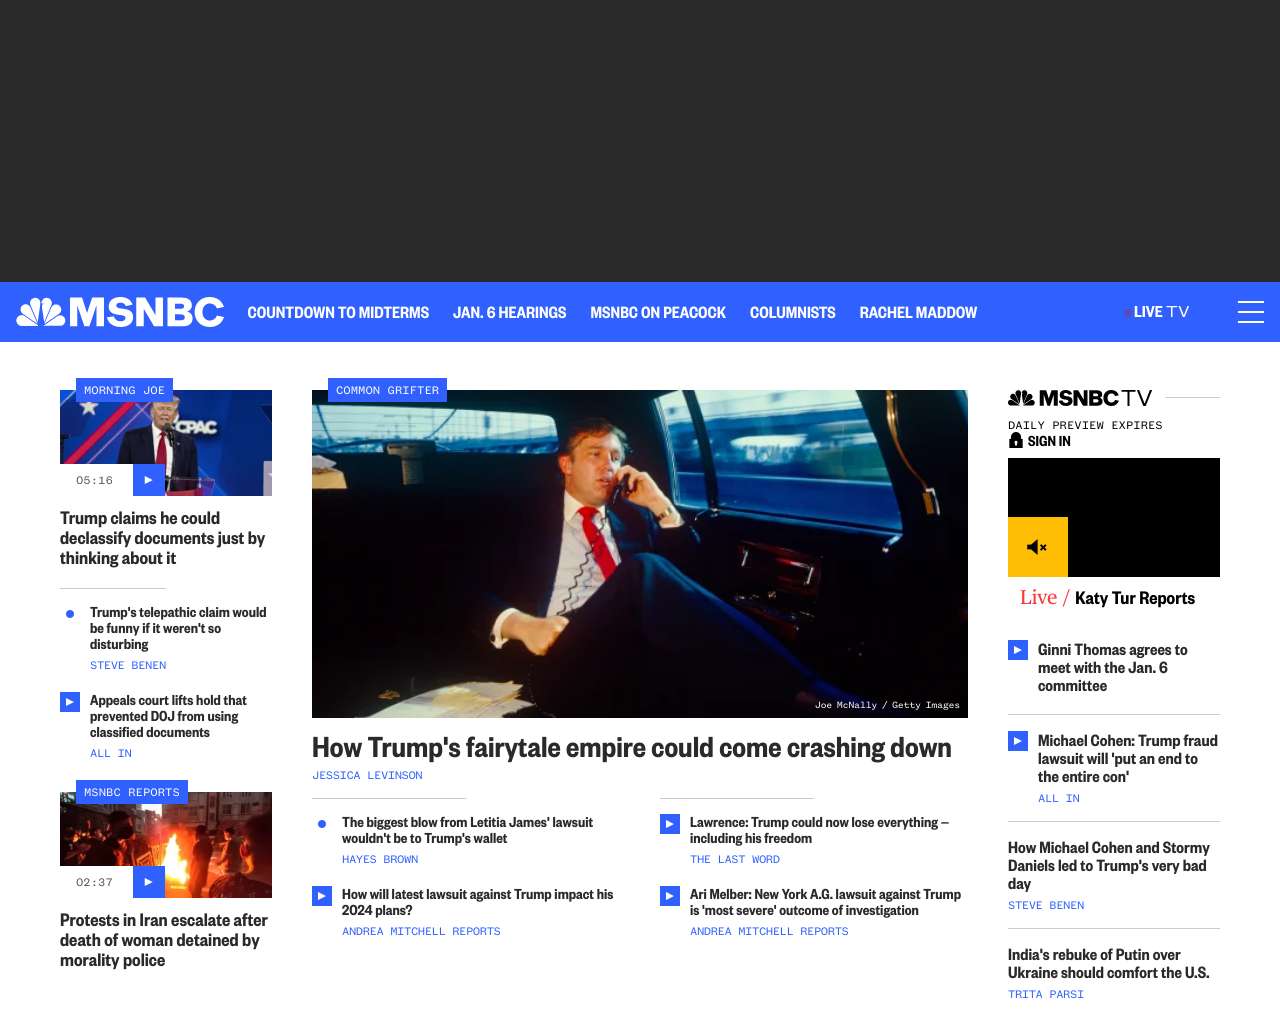Click play icon beside Appeals court story
The height and width of the screenshot is (1024, 1280).
click(x=70, y=702)
